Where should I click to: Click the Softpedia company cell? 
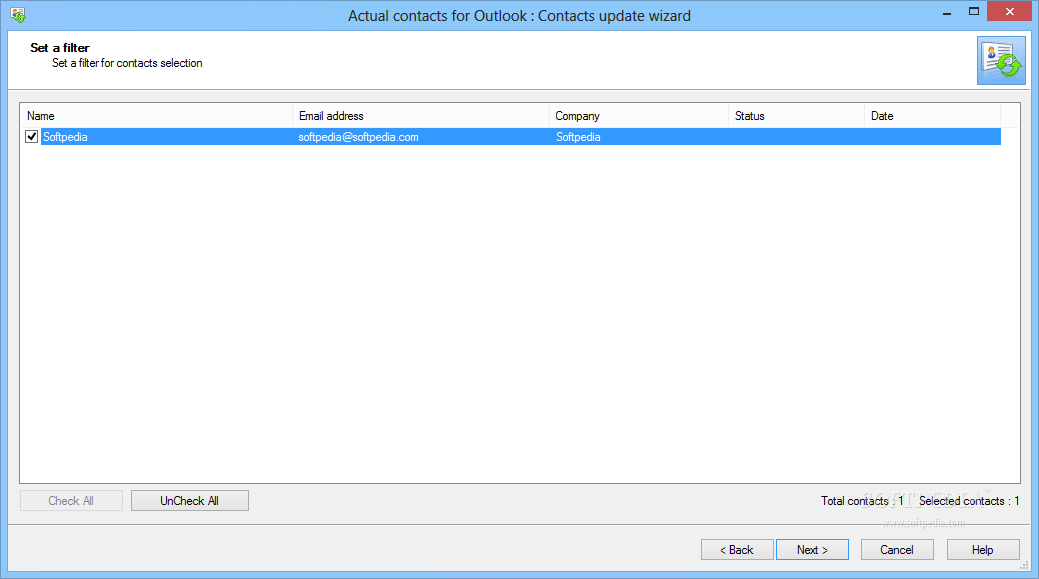coord(578,136)
